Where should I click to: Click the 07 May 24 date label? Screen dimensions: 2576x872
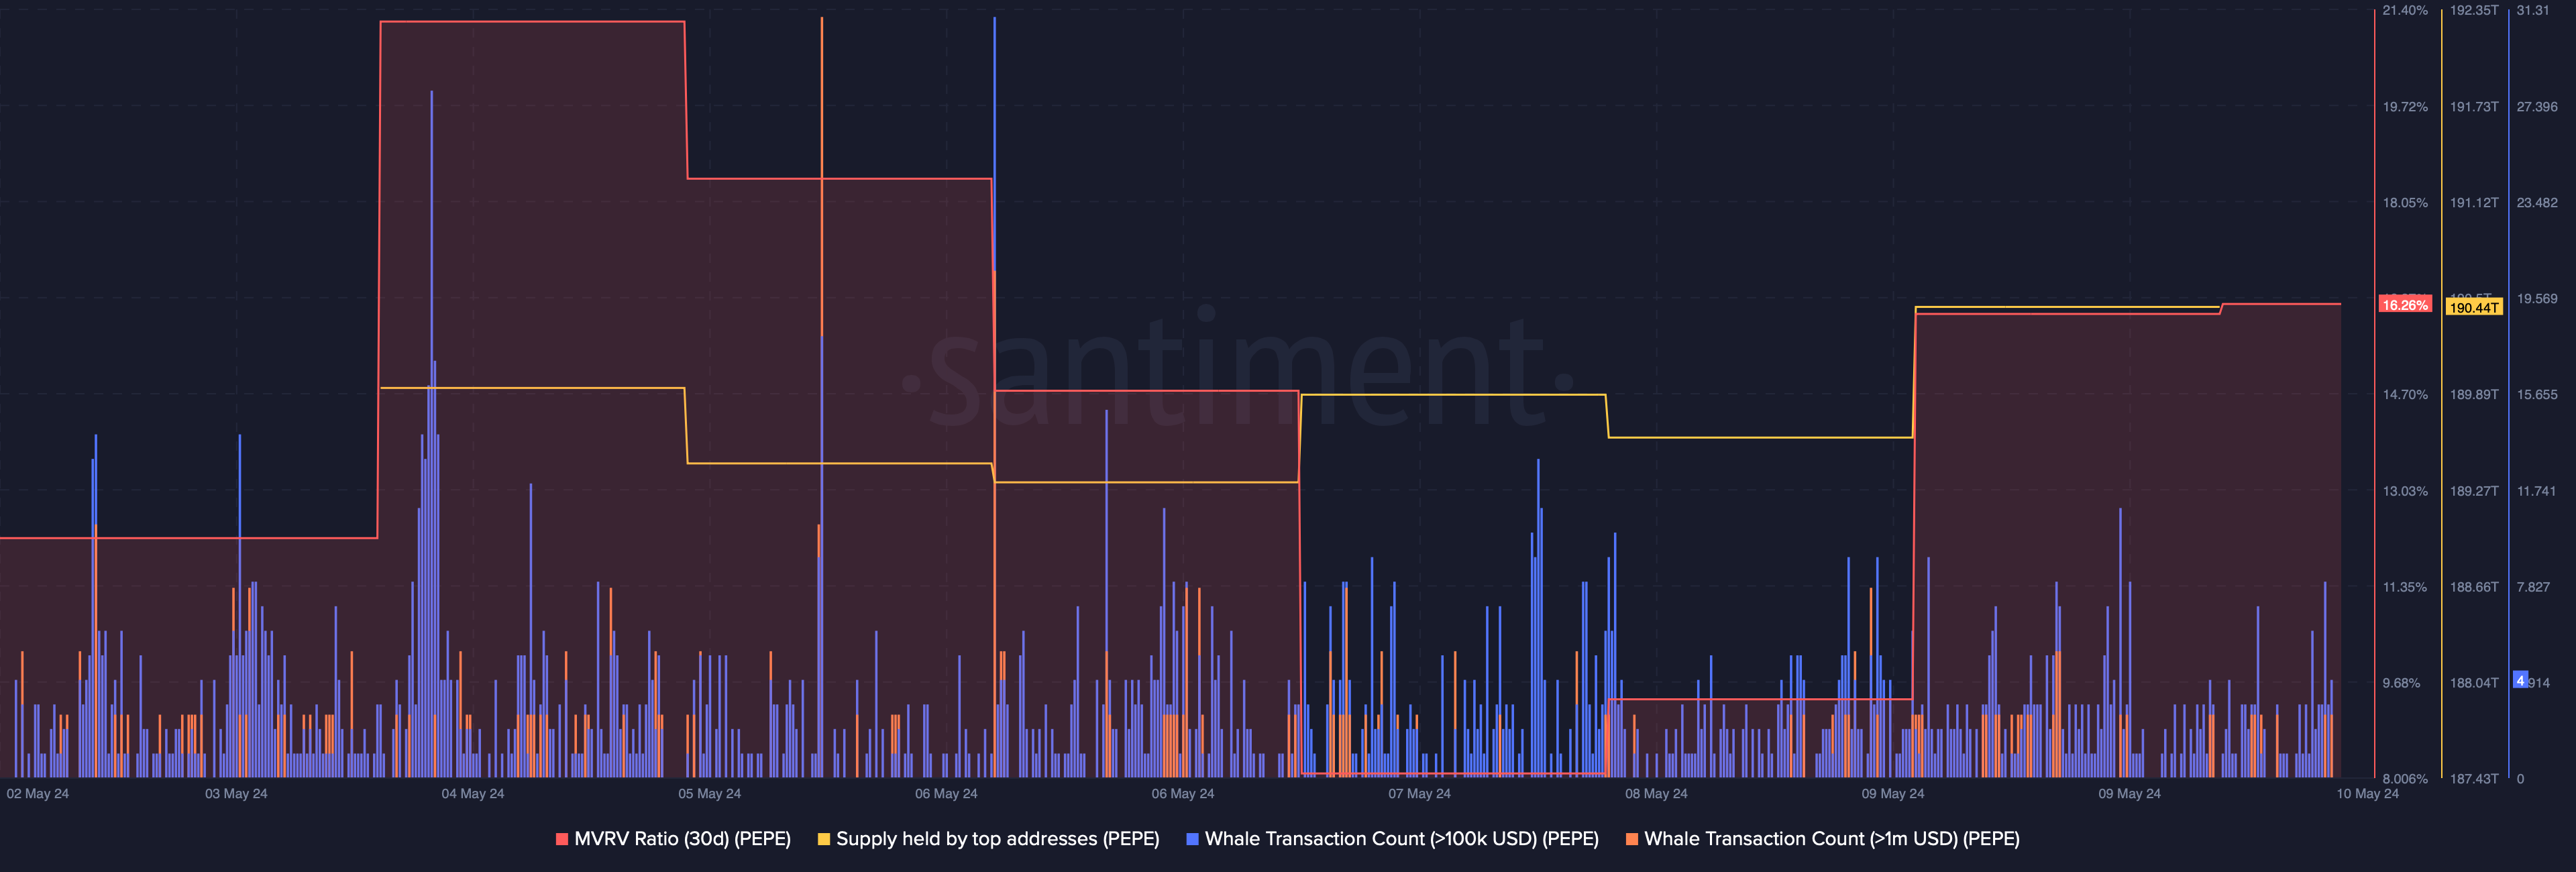pyautogui.click(x=1419, y=794)
